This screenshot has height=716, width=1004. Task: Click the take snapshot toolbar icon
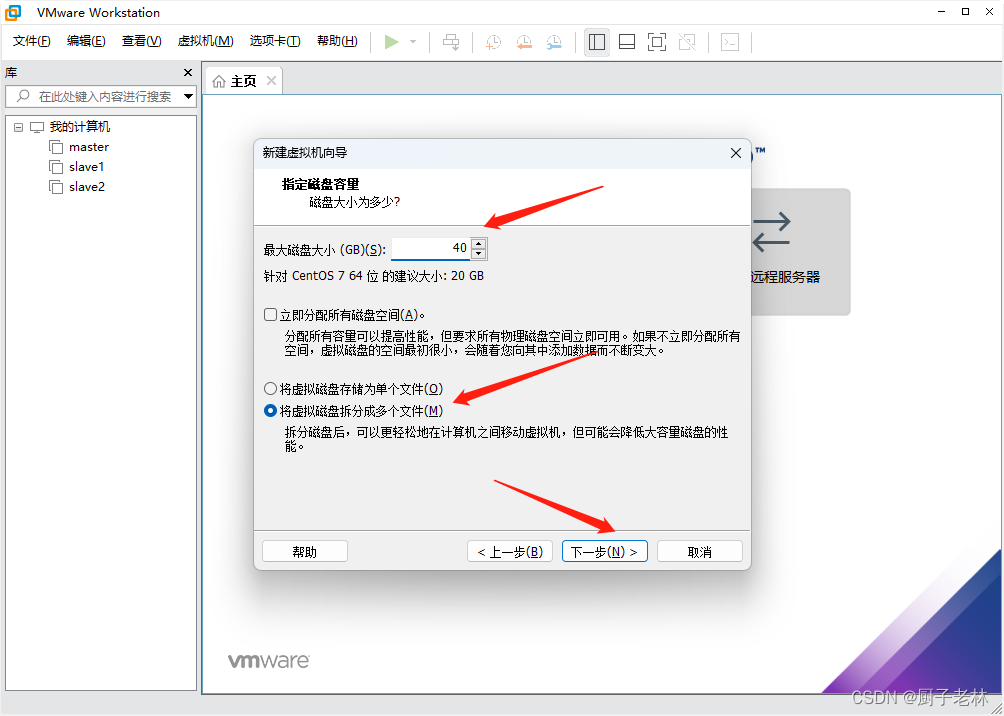coord(493,42)
